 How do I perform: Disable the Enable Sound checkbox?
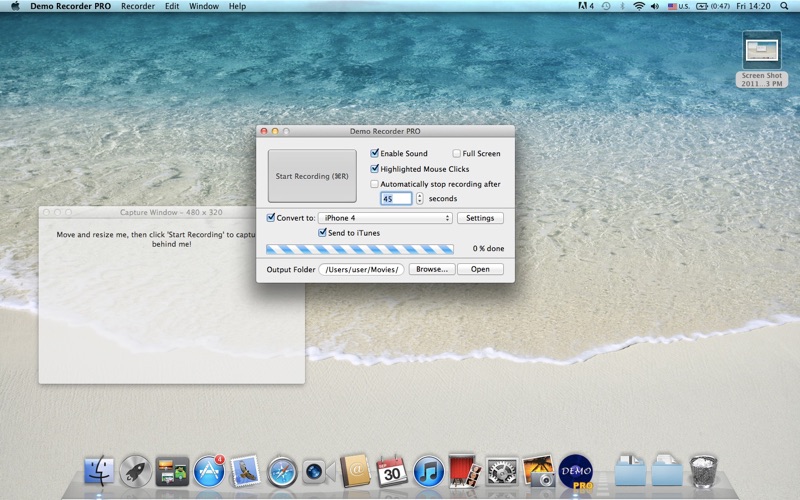(x=374, y=153)
